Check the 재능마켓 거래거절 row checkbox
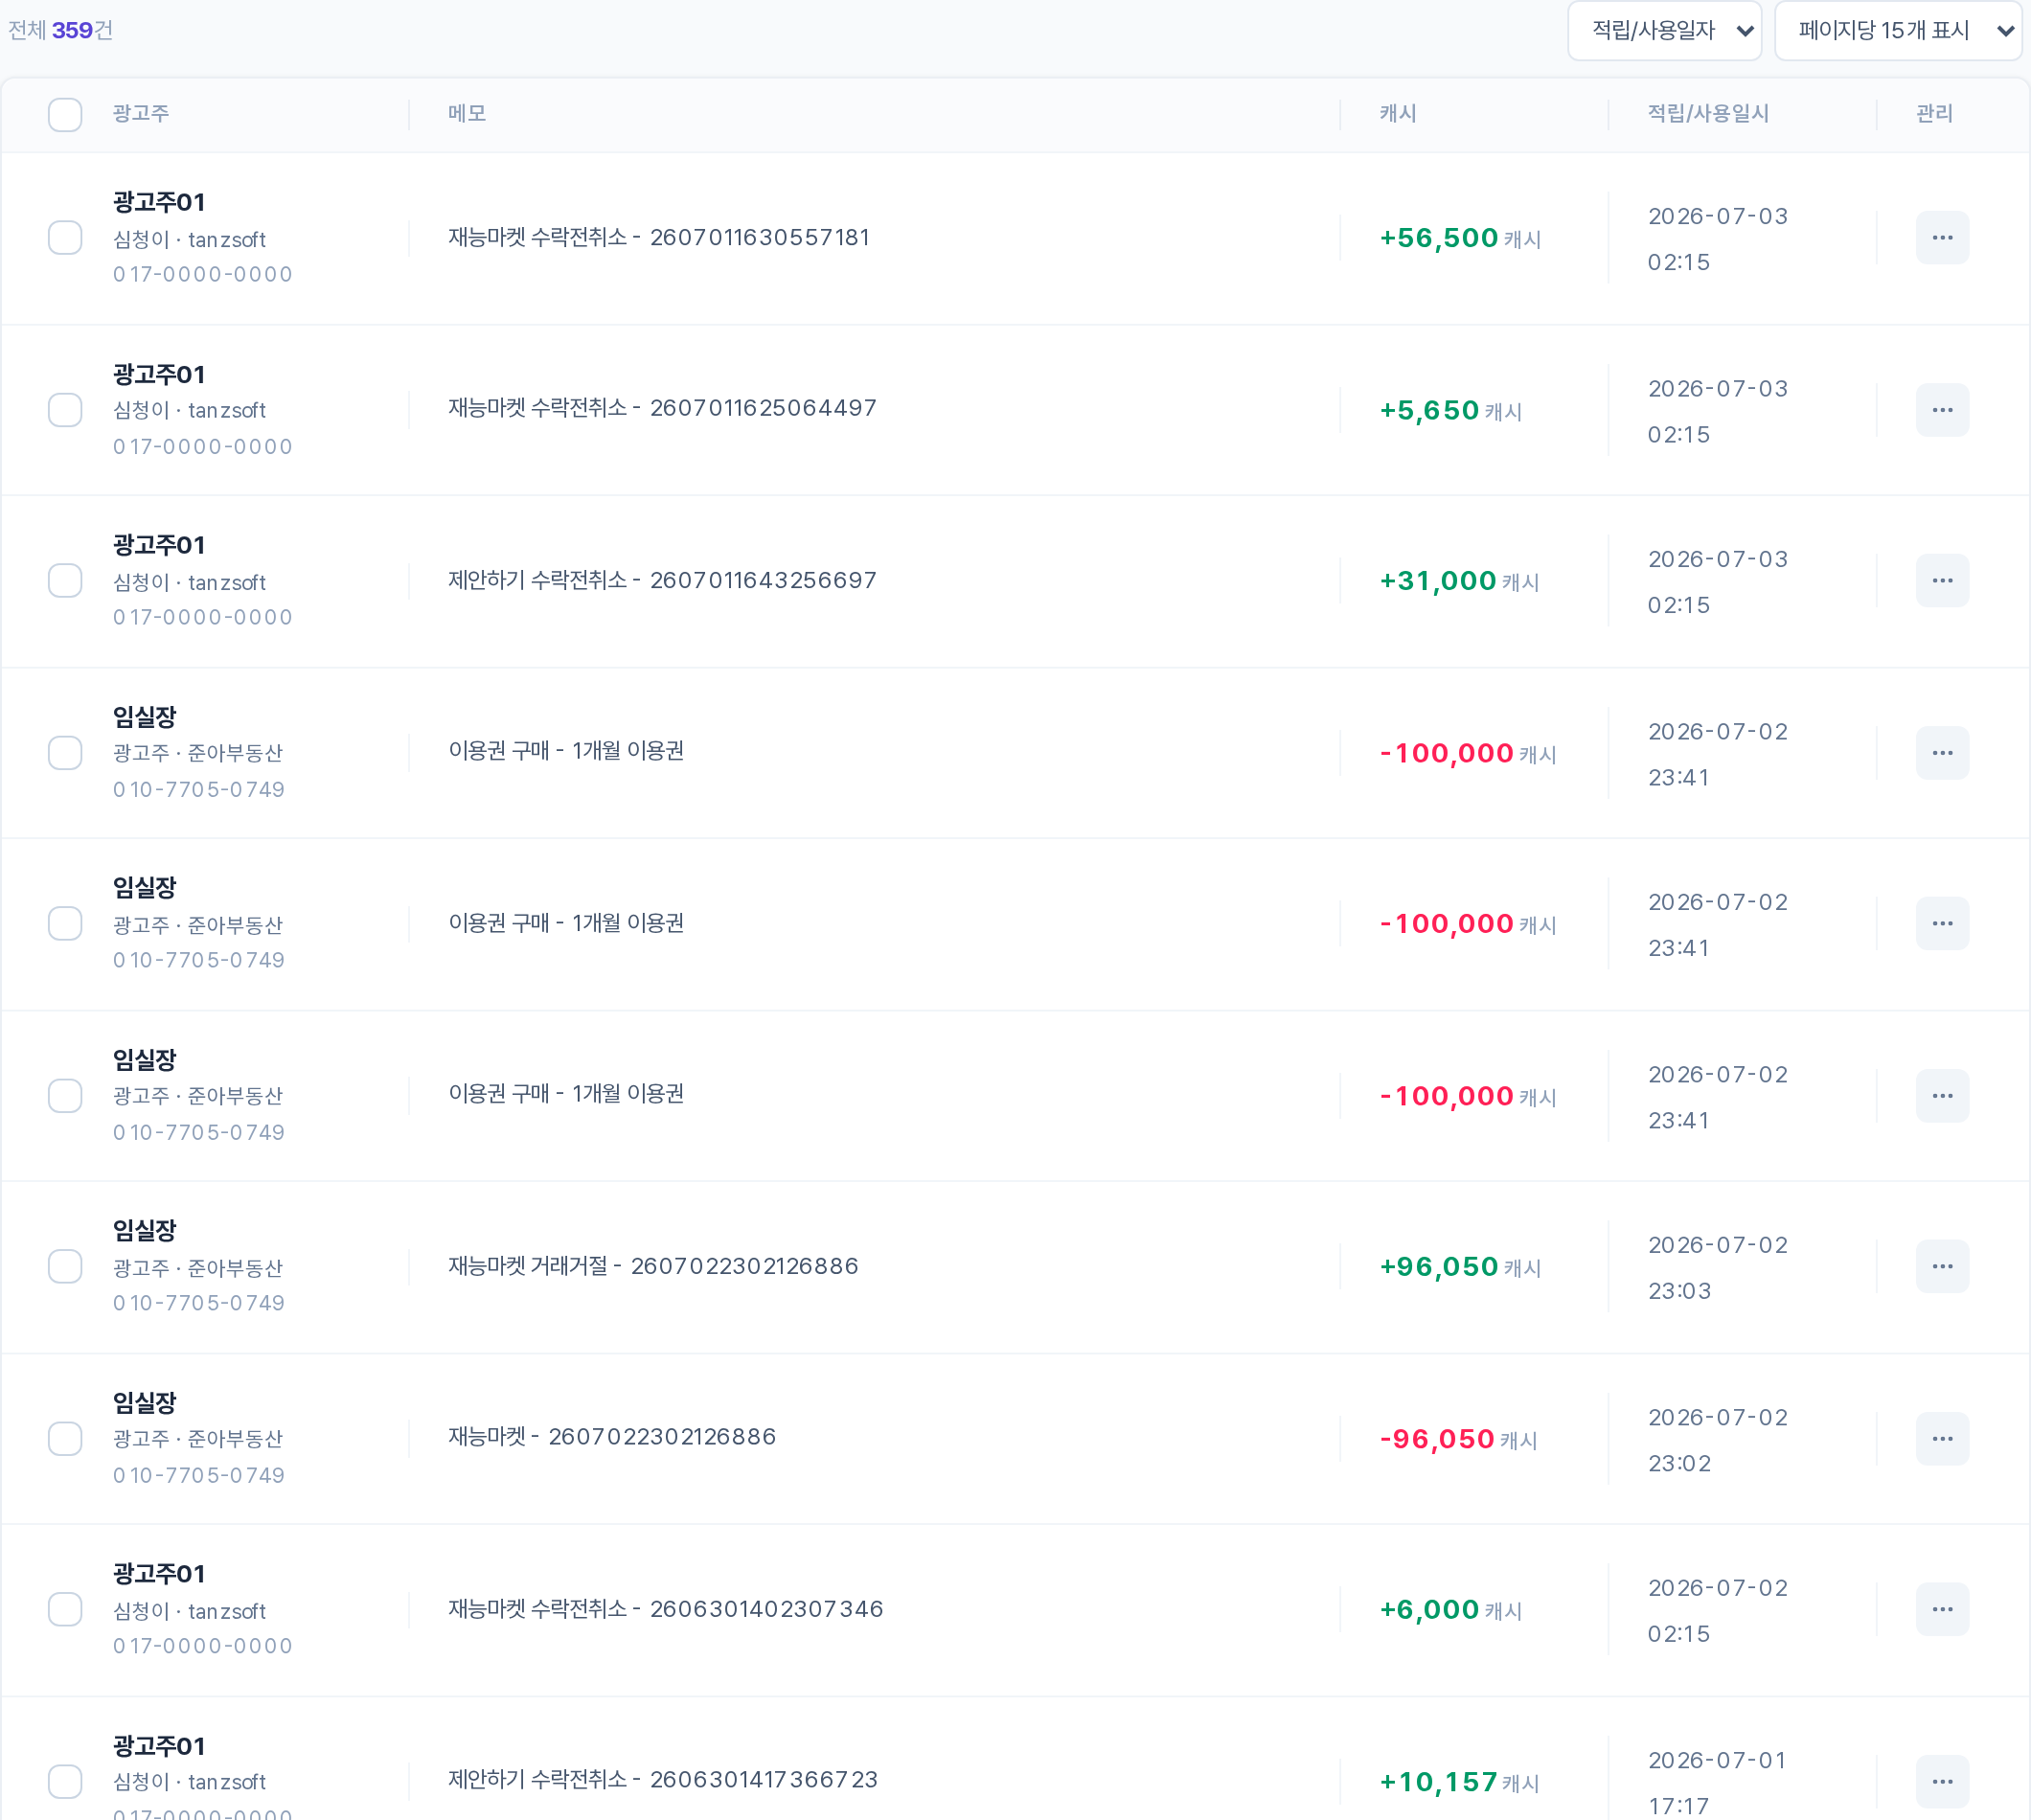 pyautogui.click(x=65, y=1267)
